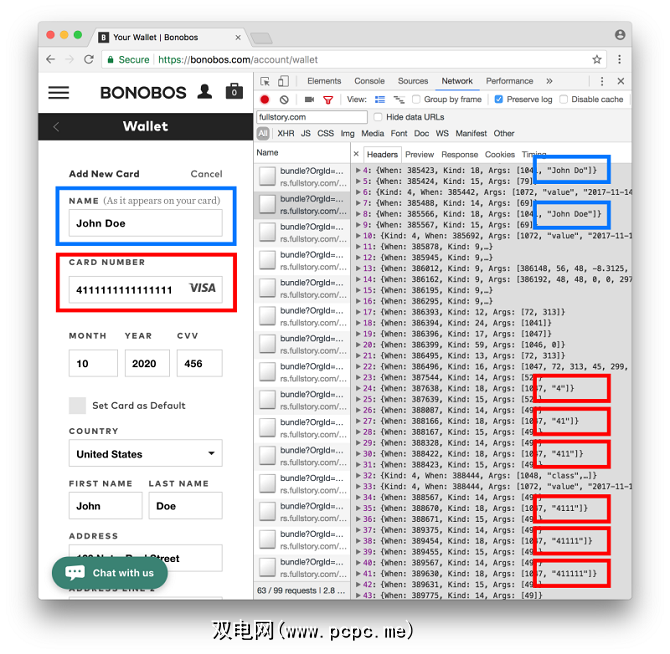Open the Country dropdown showing United States

click(x=146, y=454)
